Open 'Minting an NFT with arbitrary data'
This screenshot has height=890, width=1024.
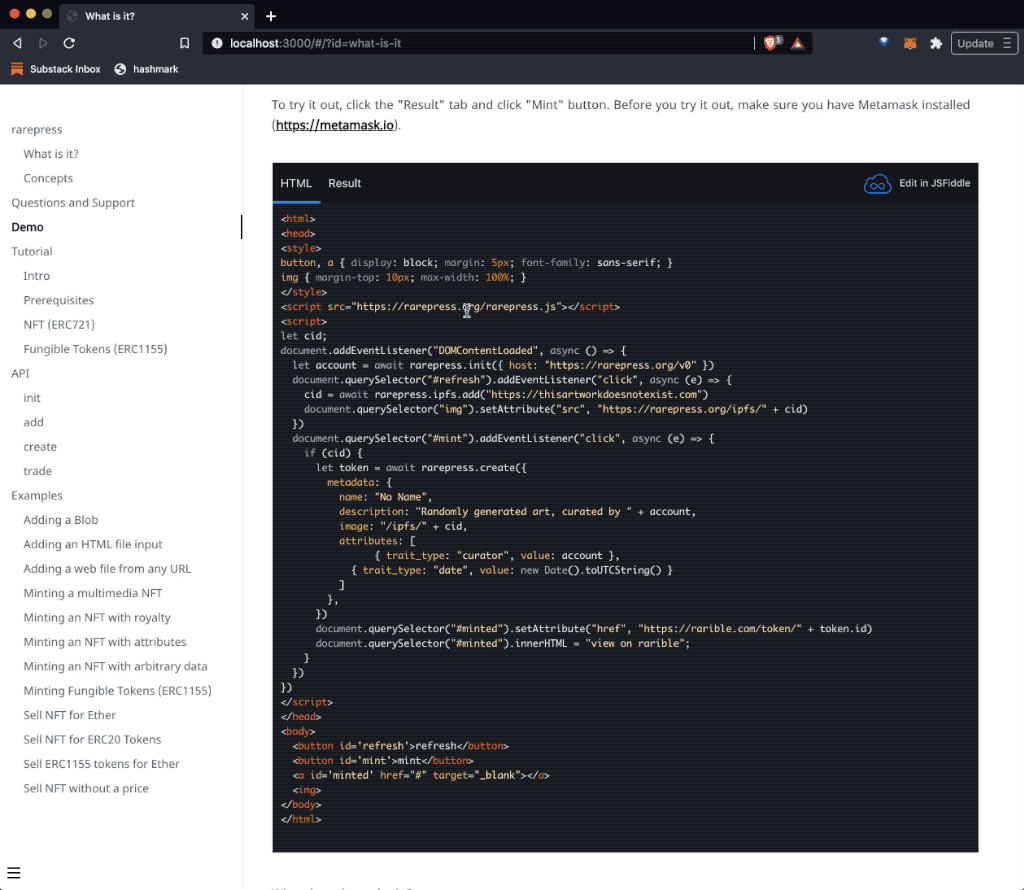[116, 667]
